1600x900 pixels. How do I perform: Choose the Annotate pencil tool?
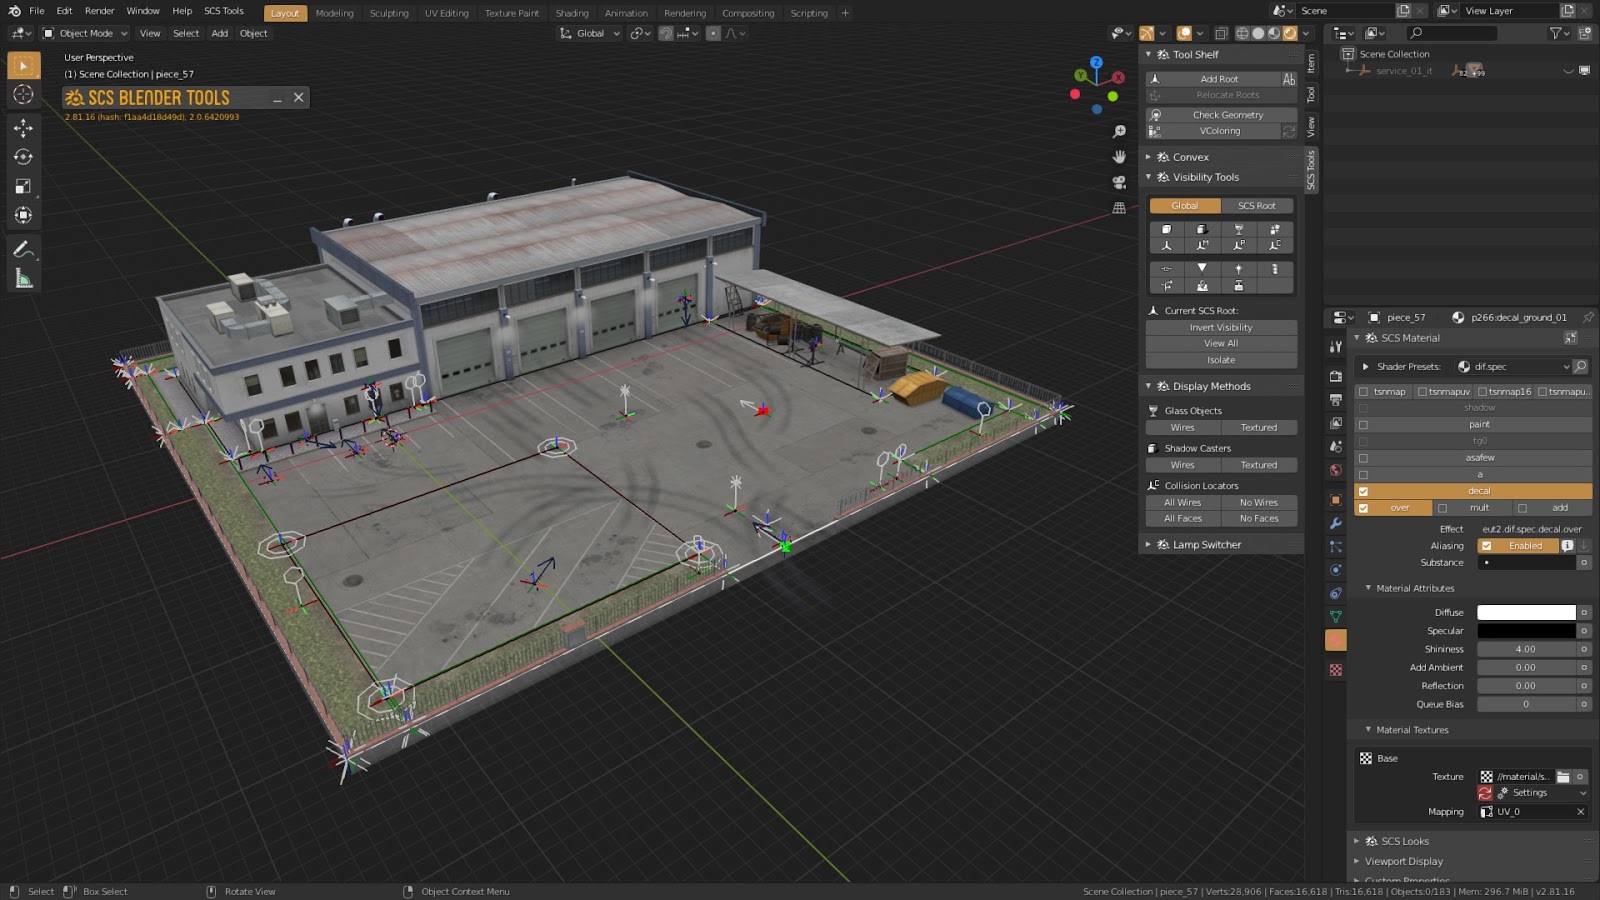pos(23,250)
